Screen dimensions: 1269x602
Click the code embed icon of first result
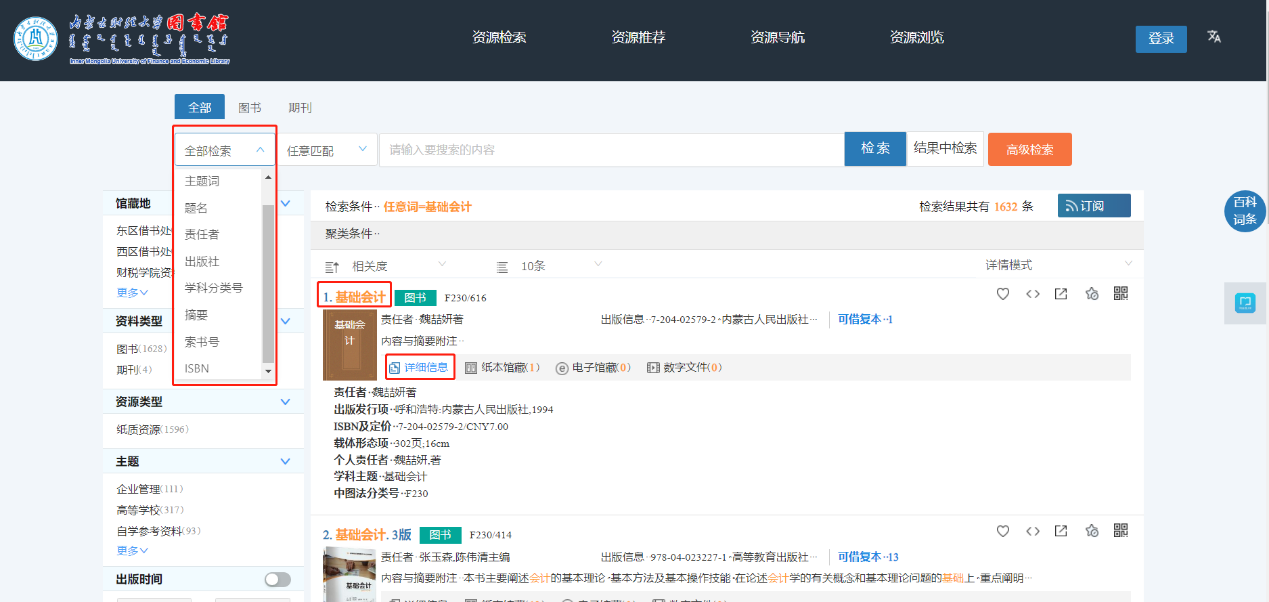click(1033, 294)
